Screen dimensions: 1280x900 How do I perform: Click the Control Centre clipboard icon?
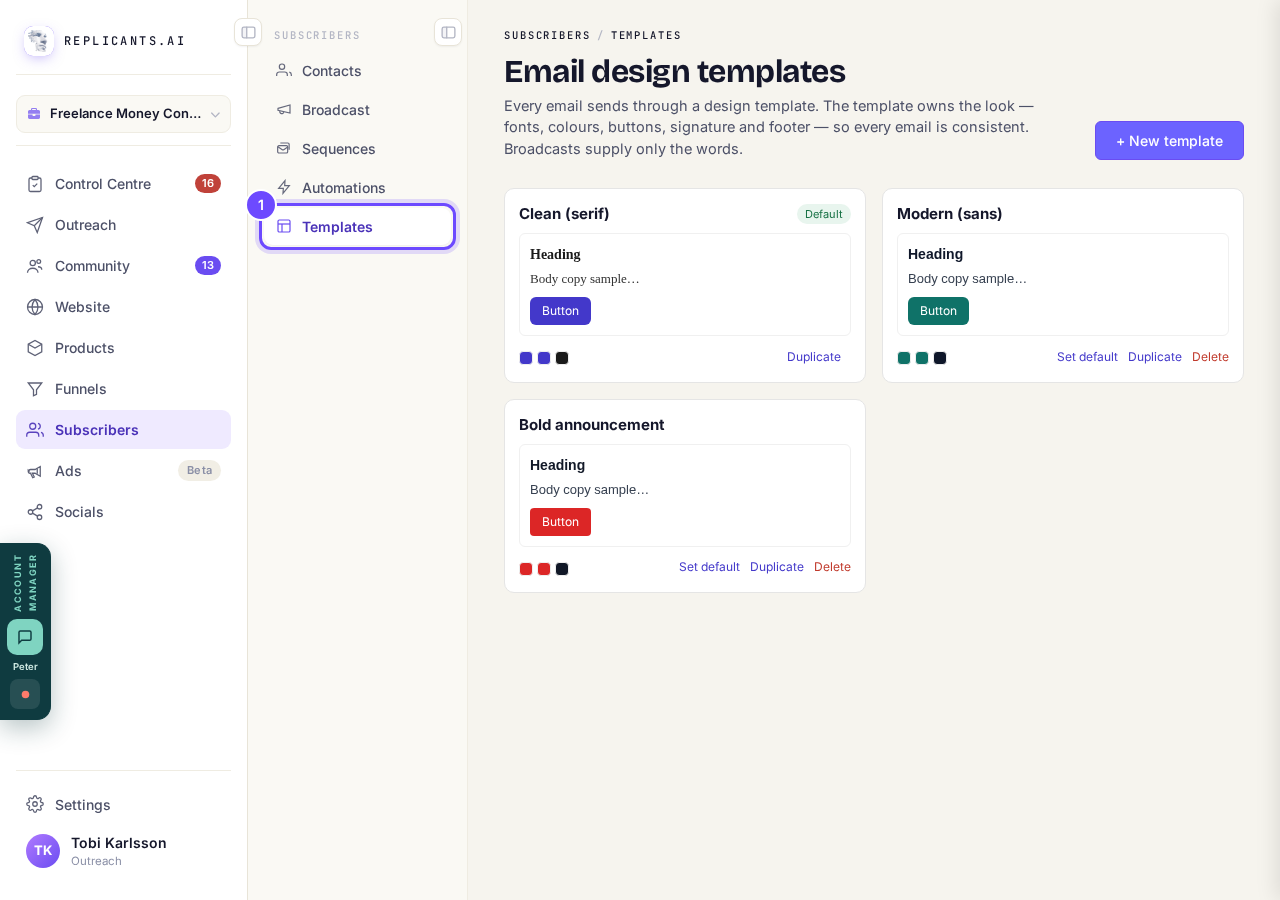click(35, 184)
